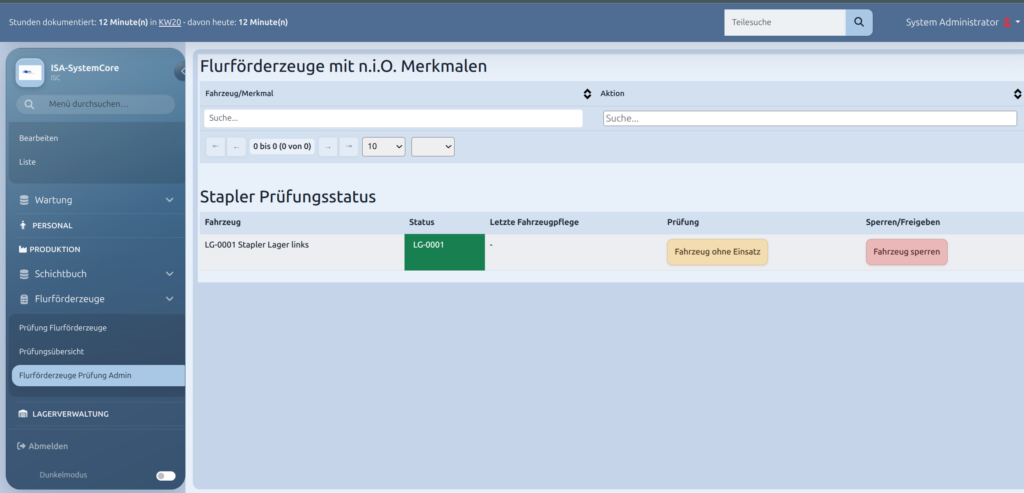This screenshot has height=493, width=1024.
Task: Go to previous page of table
Action: pos(236,147)
